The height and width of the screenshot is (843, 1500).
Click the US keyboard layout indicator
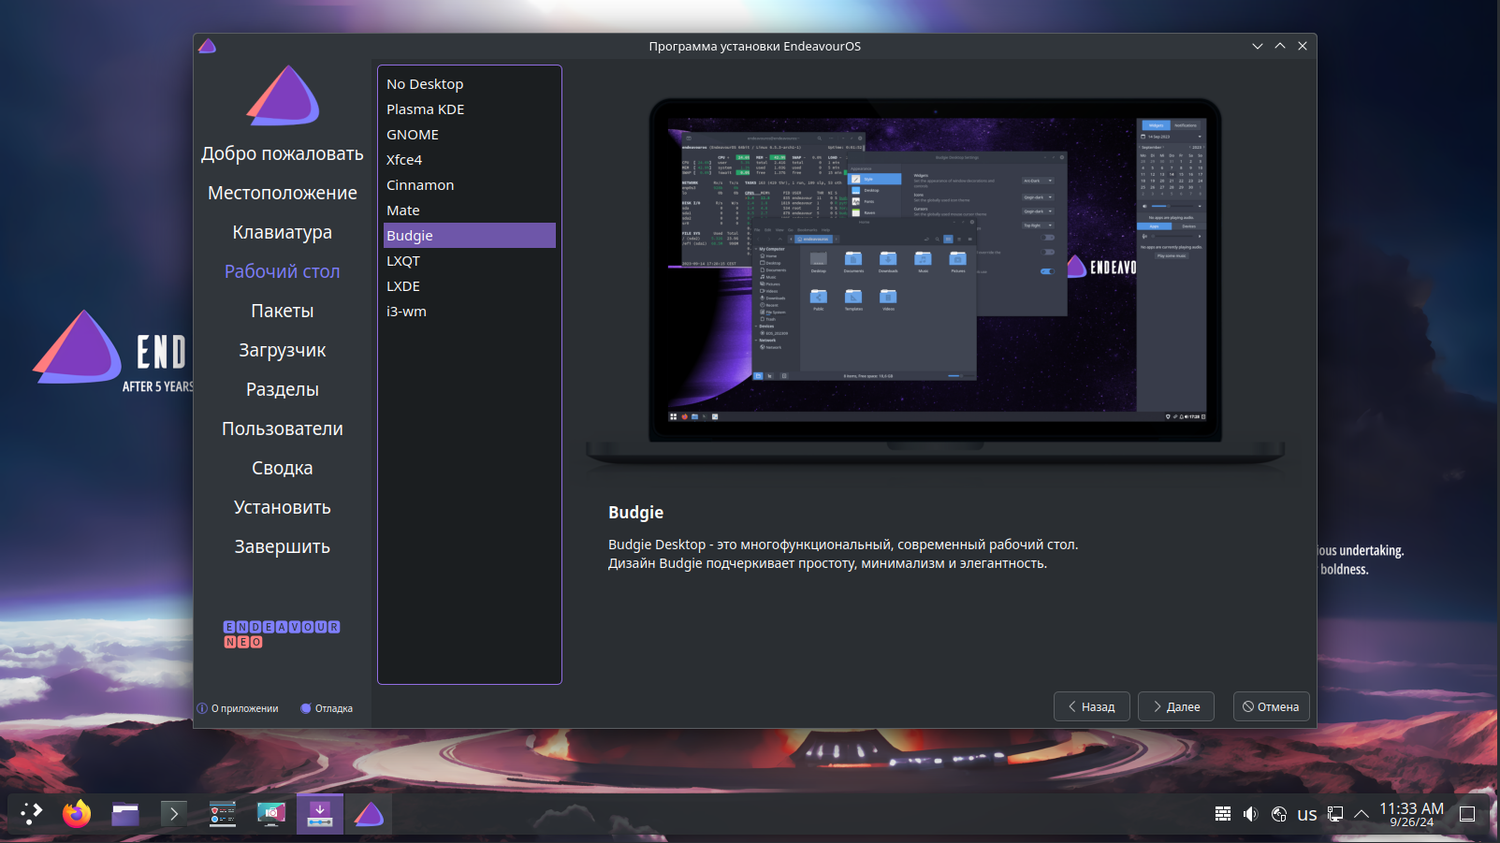[x=1307, y=815]
